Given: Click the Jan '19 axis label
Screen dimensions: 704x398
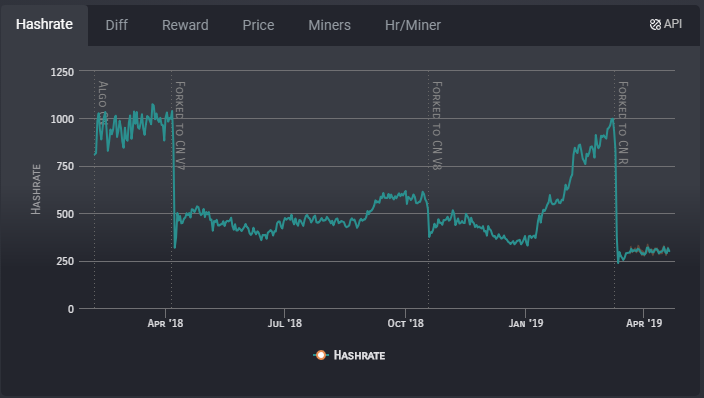Looking at the screenshot, I should coord(526,323).
